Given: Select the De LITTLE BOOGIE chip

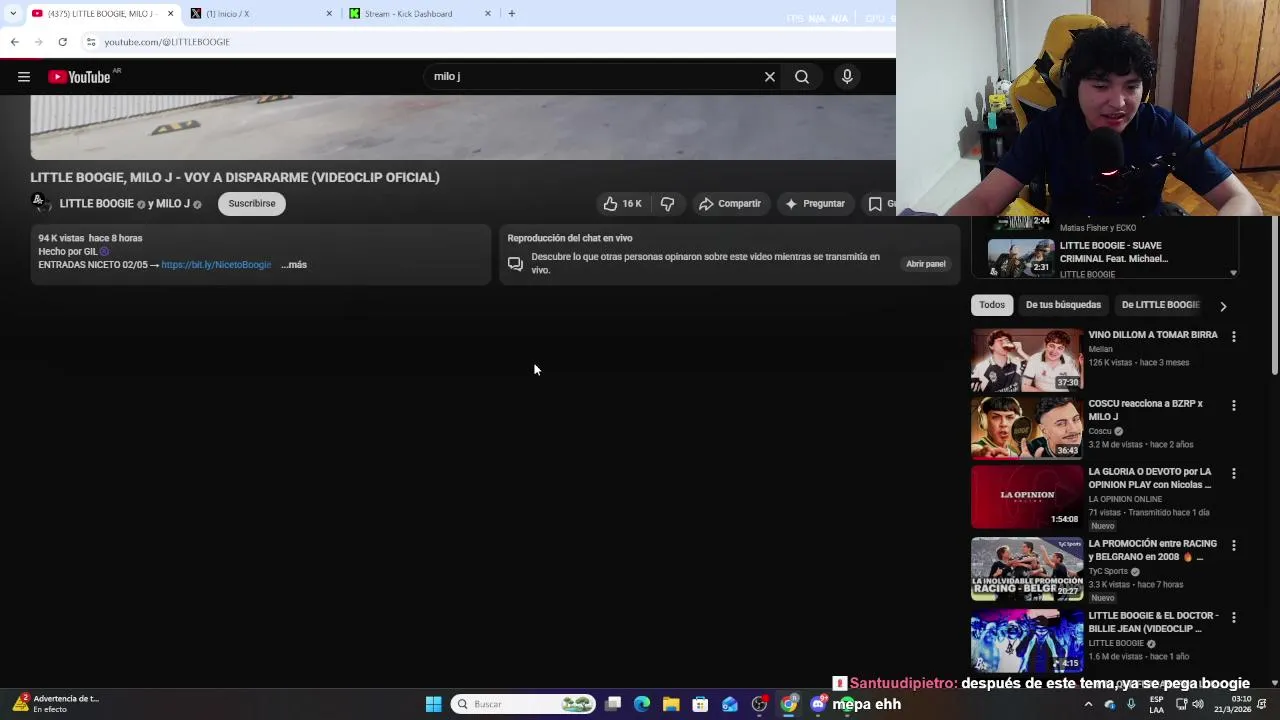Looking at the screenshot, I should click(1160, 305).
